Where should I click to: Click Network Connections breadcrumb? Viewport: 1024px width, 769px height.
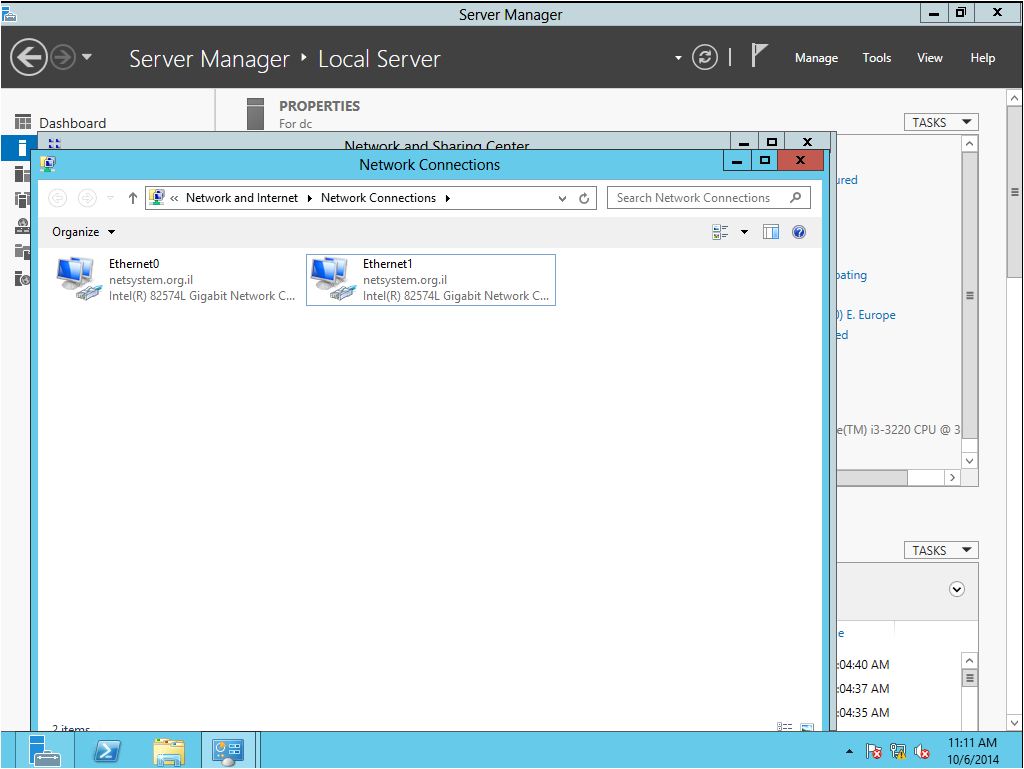378,198
